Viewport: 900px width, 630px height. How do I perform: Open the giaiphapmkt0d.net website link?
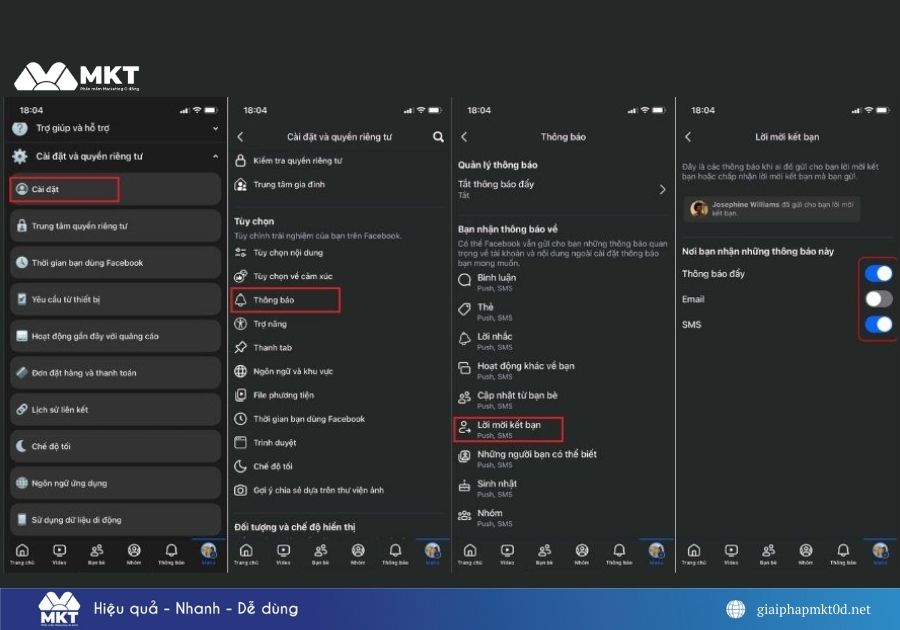(811, 609)
